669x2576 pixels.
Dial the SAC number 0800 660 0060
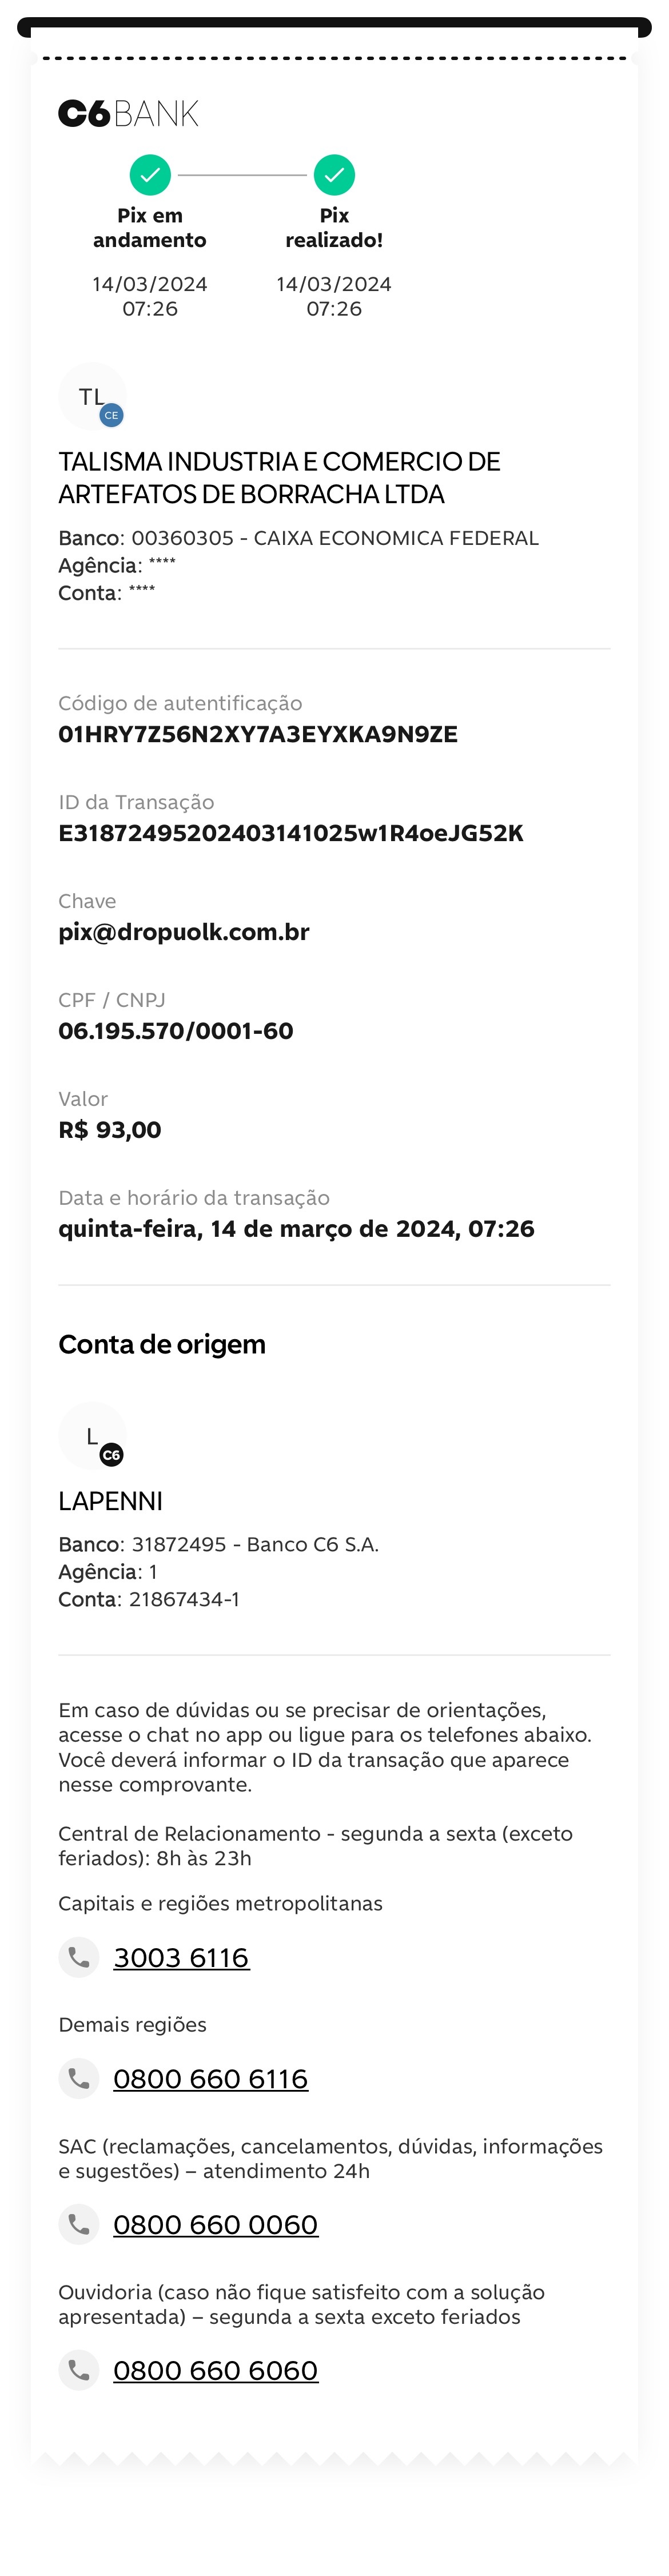coord(215,2225)
